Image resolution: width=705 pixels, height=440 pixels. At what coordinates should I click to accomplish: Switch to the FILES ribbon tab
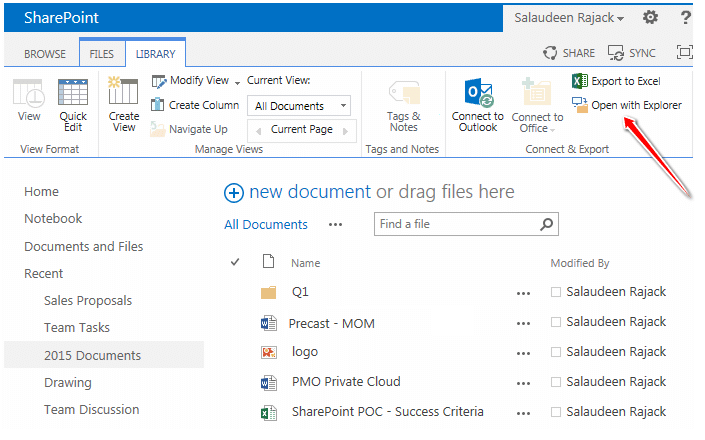click(102, 54)
